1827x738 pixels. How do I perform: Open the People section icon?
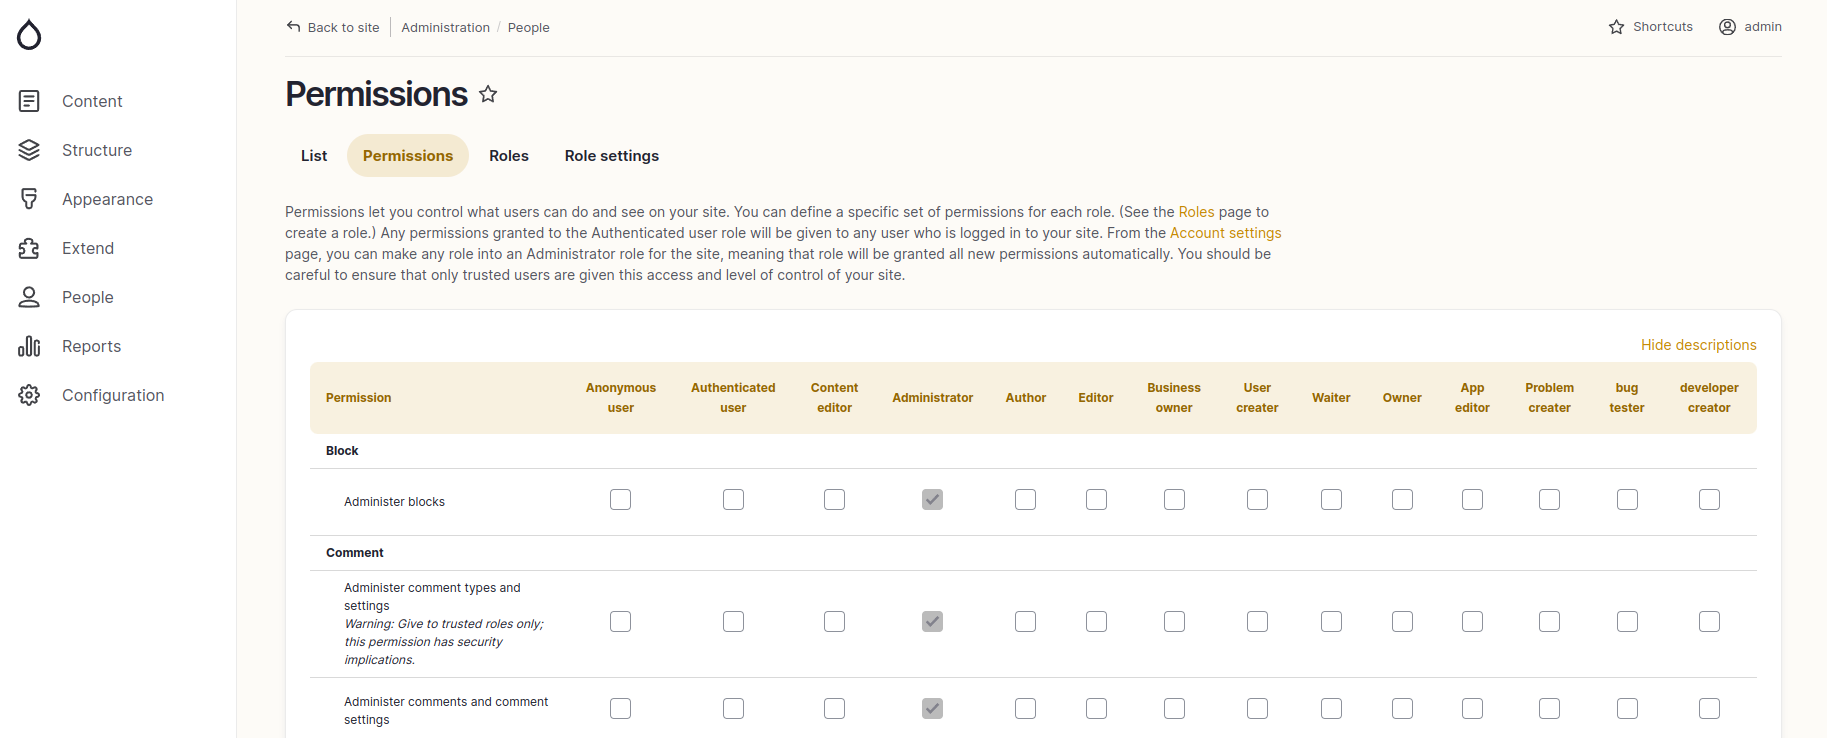pyautogui.click(x=29, y=297)
